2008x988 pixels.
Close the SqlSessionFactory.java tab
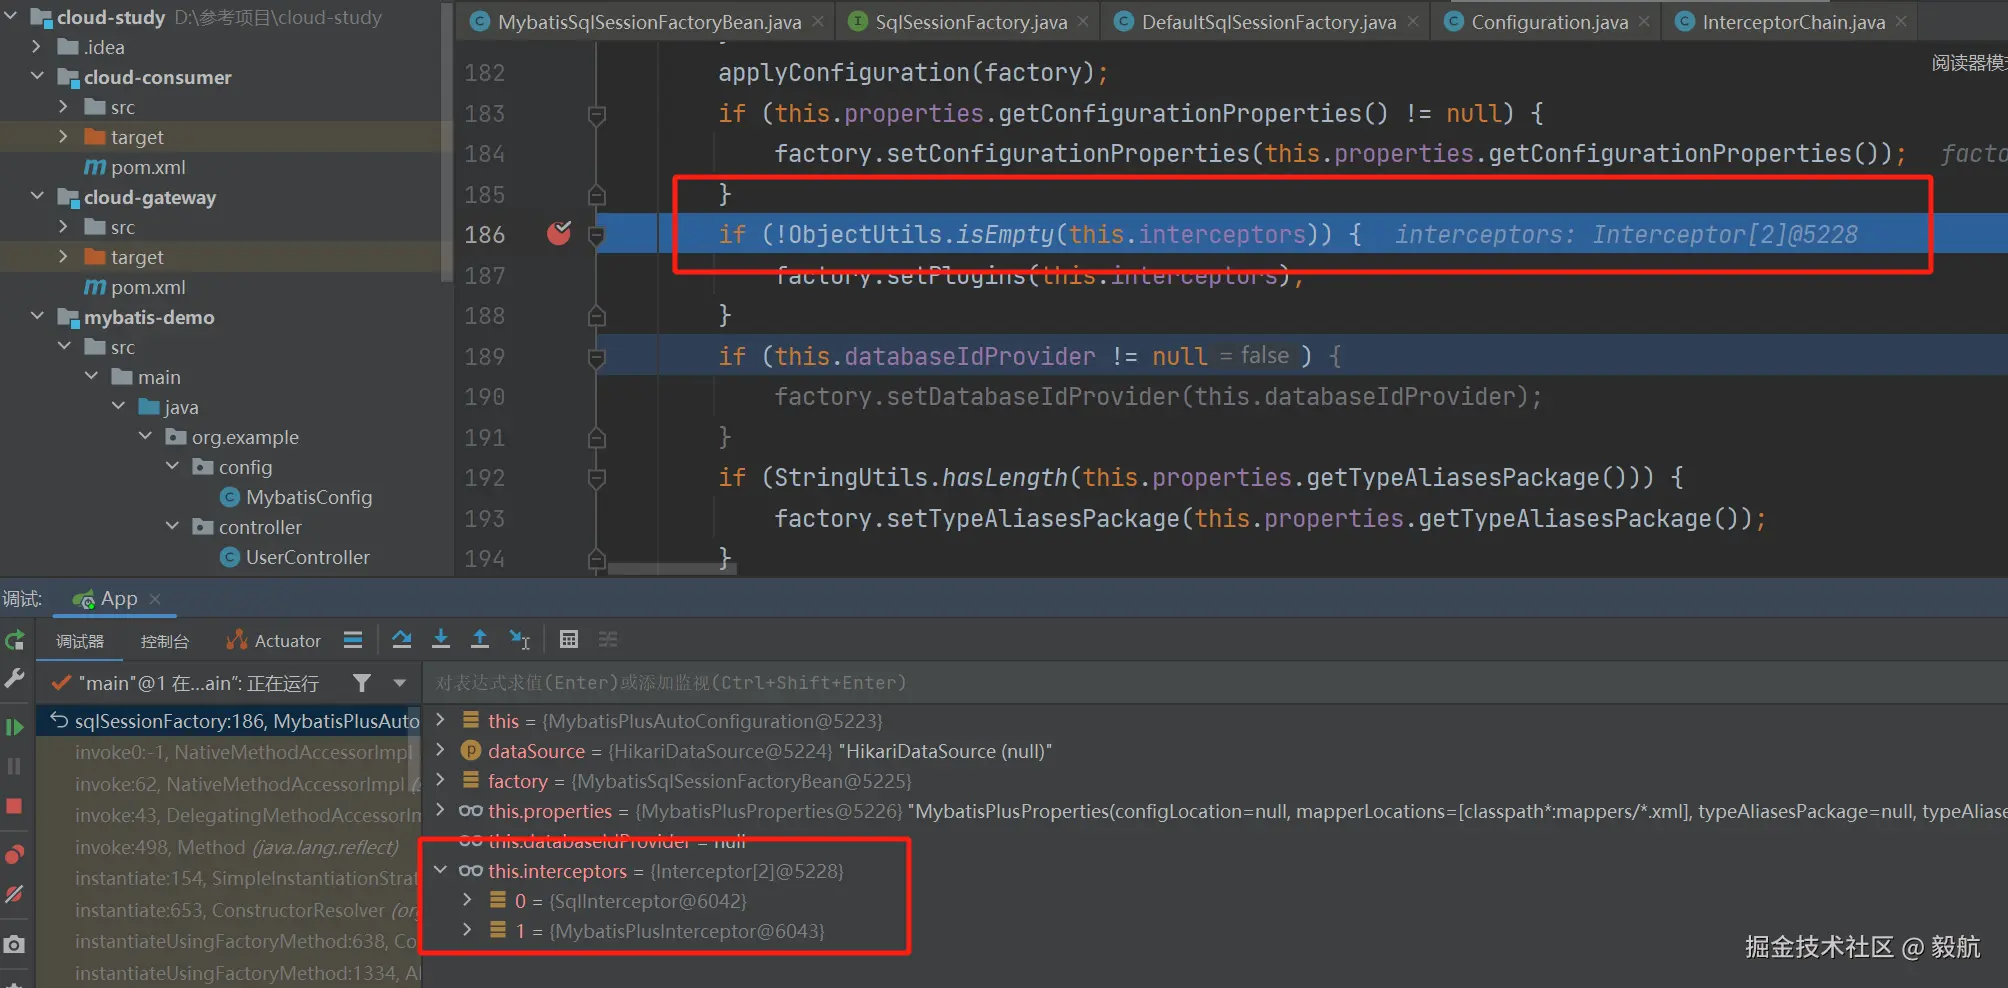pyautogui.click(x=1083, y=22)
